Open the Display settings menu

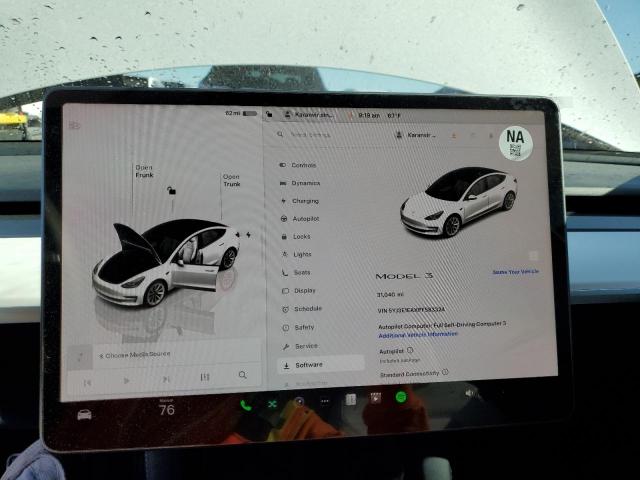tap(299, 291)
